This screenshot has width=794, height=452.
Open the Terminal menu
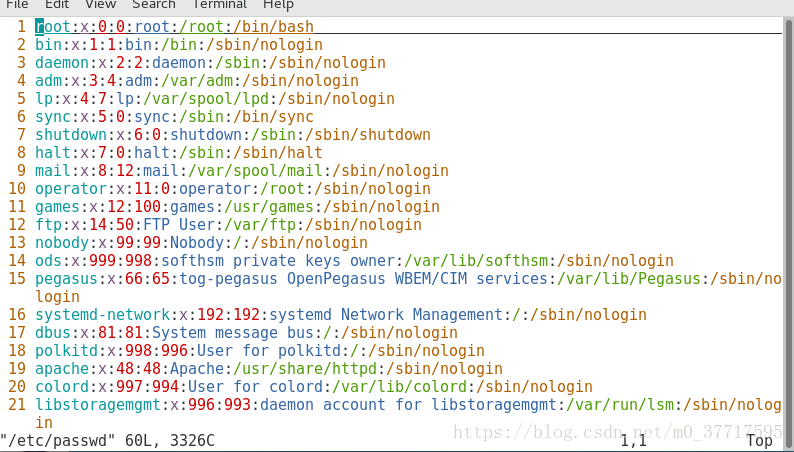point(219,5)
